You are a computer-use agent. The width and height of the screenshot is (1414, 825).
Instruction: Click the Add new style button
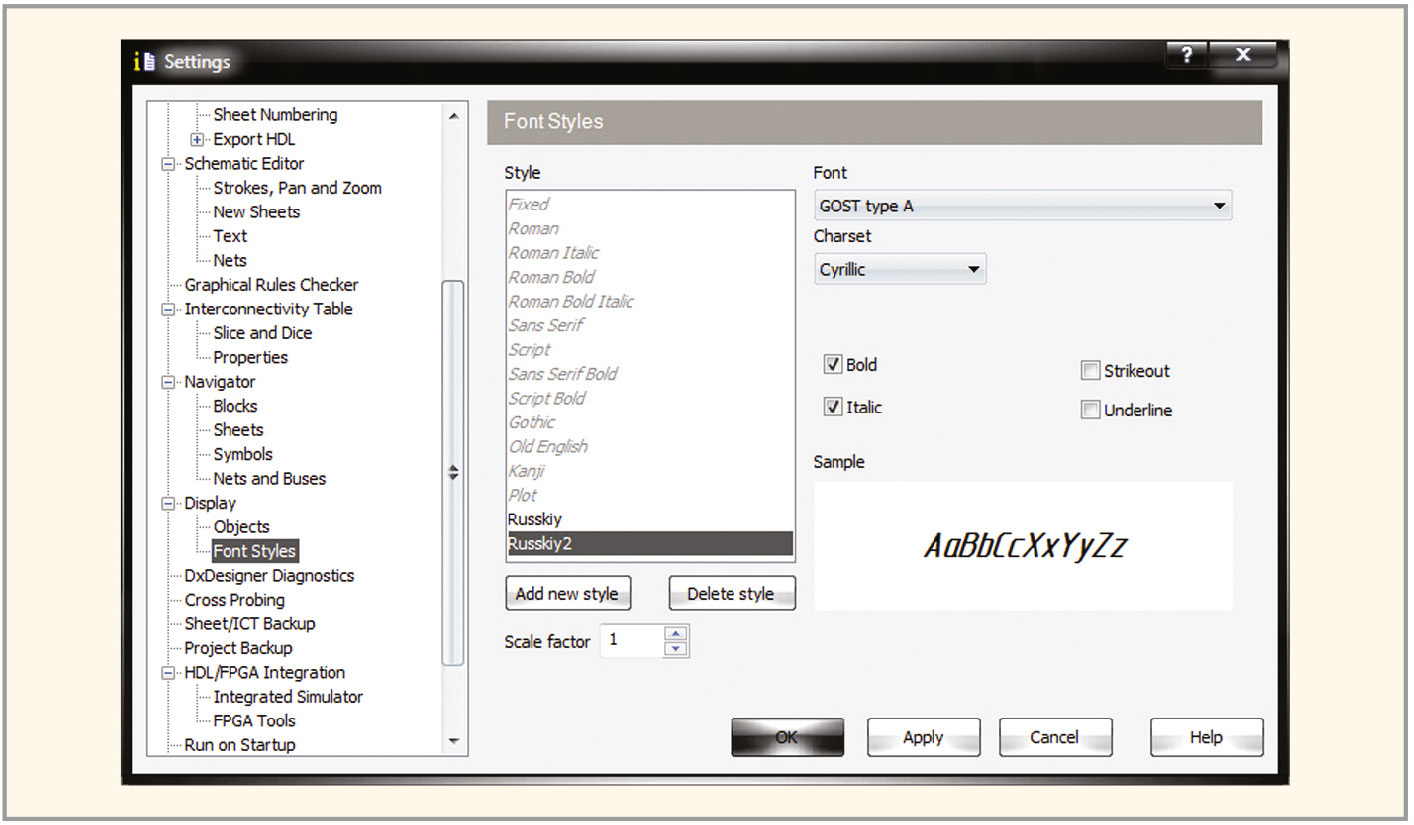coord(566,594)
